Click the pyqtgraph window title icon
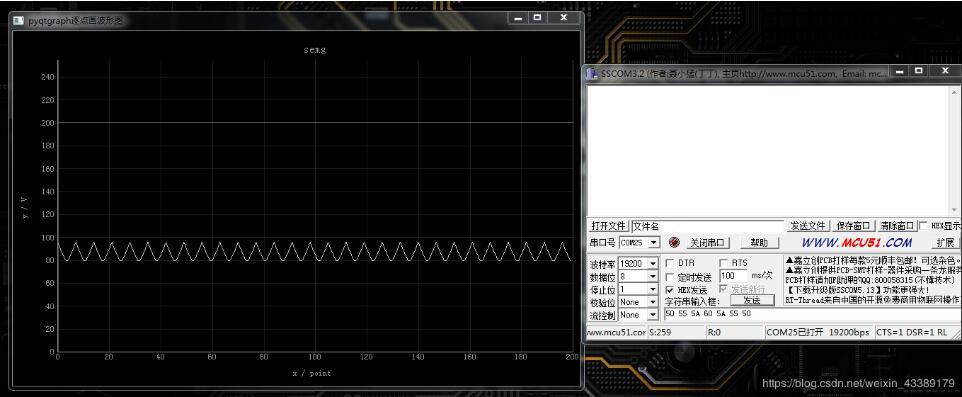Image resolution: width=962 pixels, height=397 pixels. (19, 20)
